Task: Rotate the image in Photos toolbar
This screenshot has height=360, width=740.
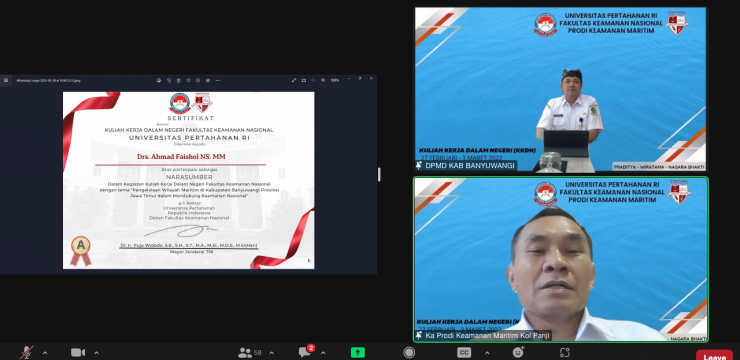Action: 168,80
